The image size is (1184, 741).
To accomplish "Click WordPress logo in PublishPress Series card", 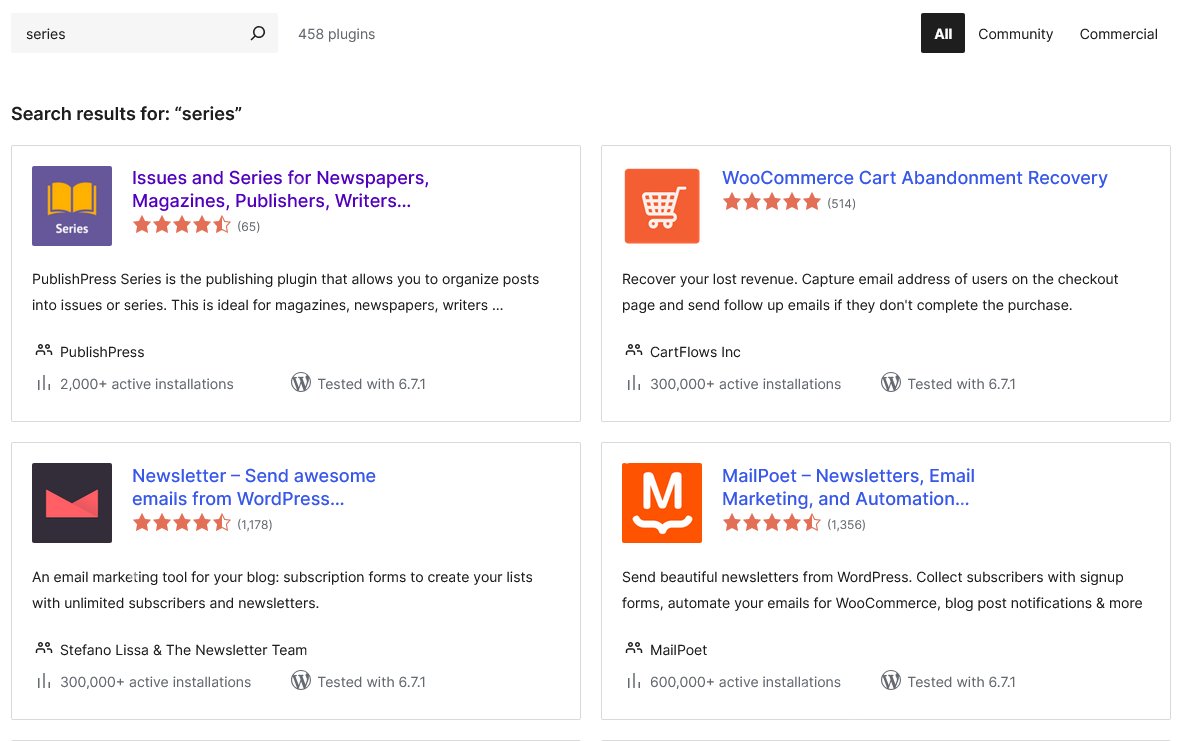I will tap(301, 383).
